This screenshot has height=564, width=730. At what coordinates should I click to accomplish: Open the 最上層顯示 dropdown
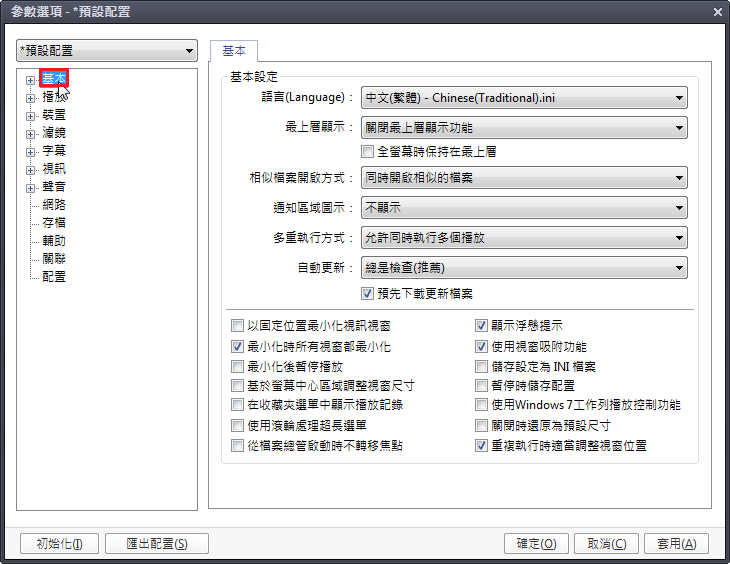524,128
